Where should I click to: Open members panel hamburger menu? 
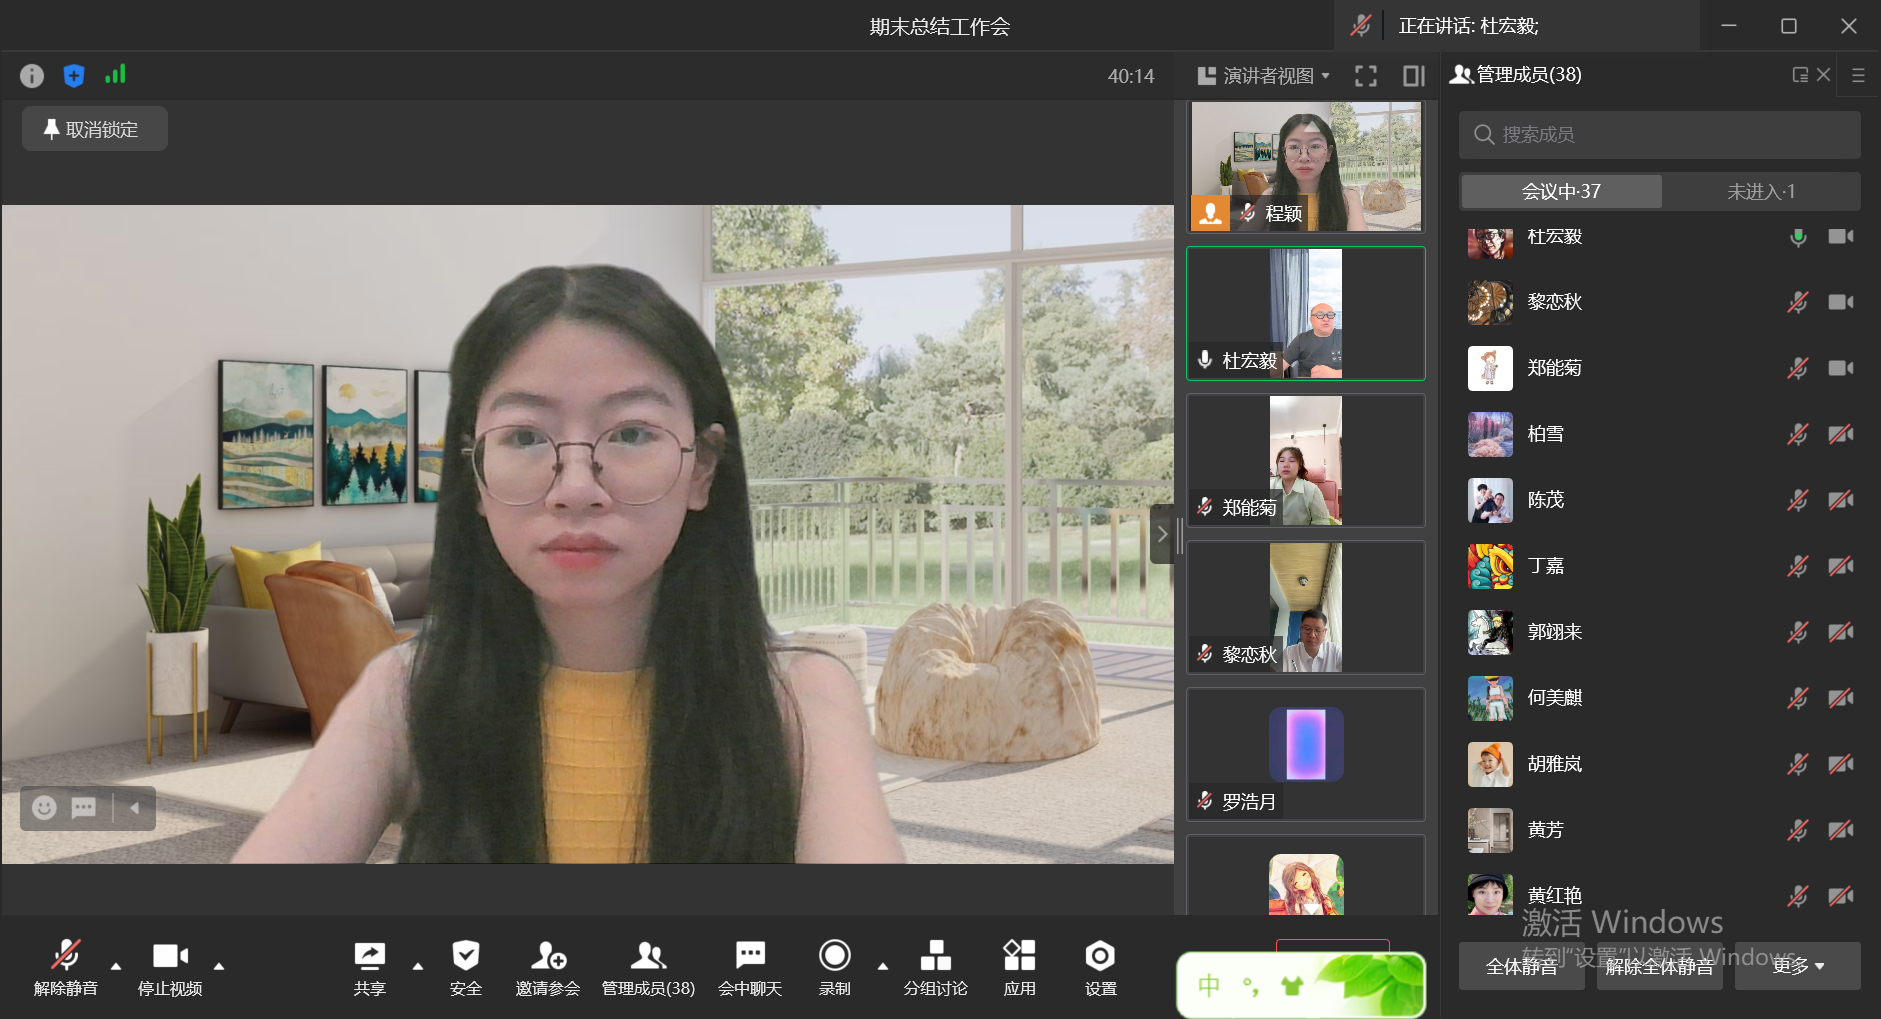coord(1858,75)
